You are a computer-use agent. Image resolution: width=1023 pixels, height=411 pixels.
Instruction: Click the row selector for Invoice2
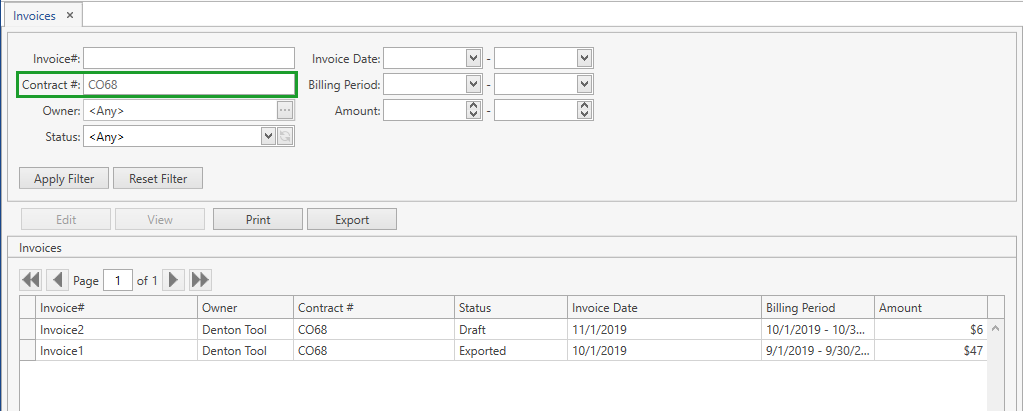coord(28,329)
